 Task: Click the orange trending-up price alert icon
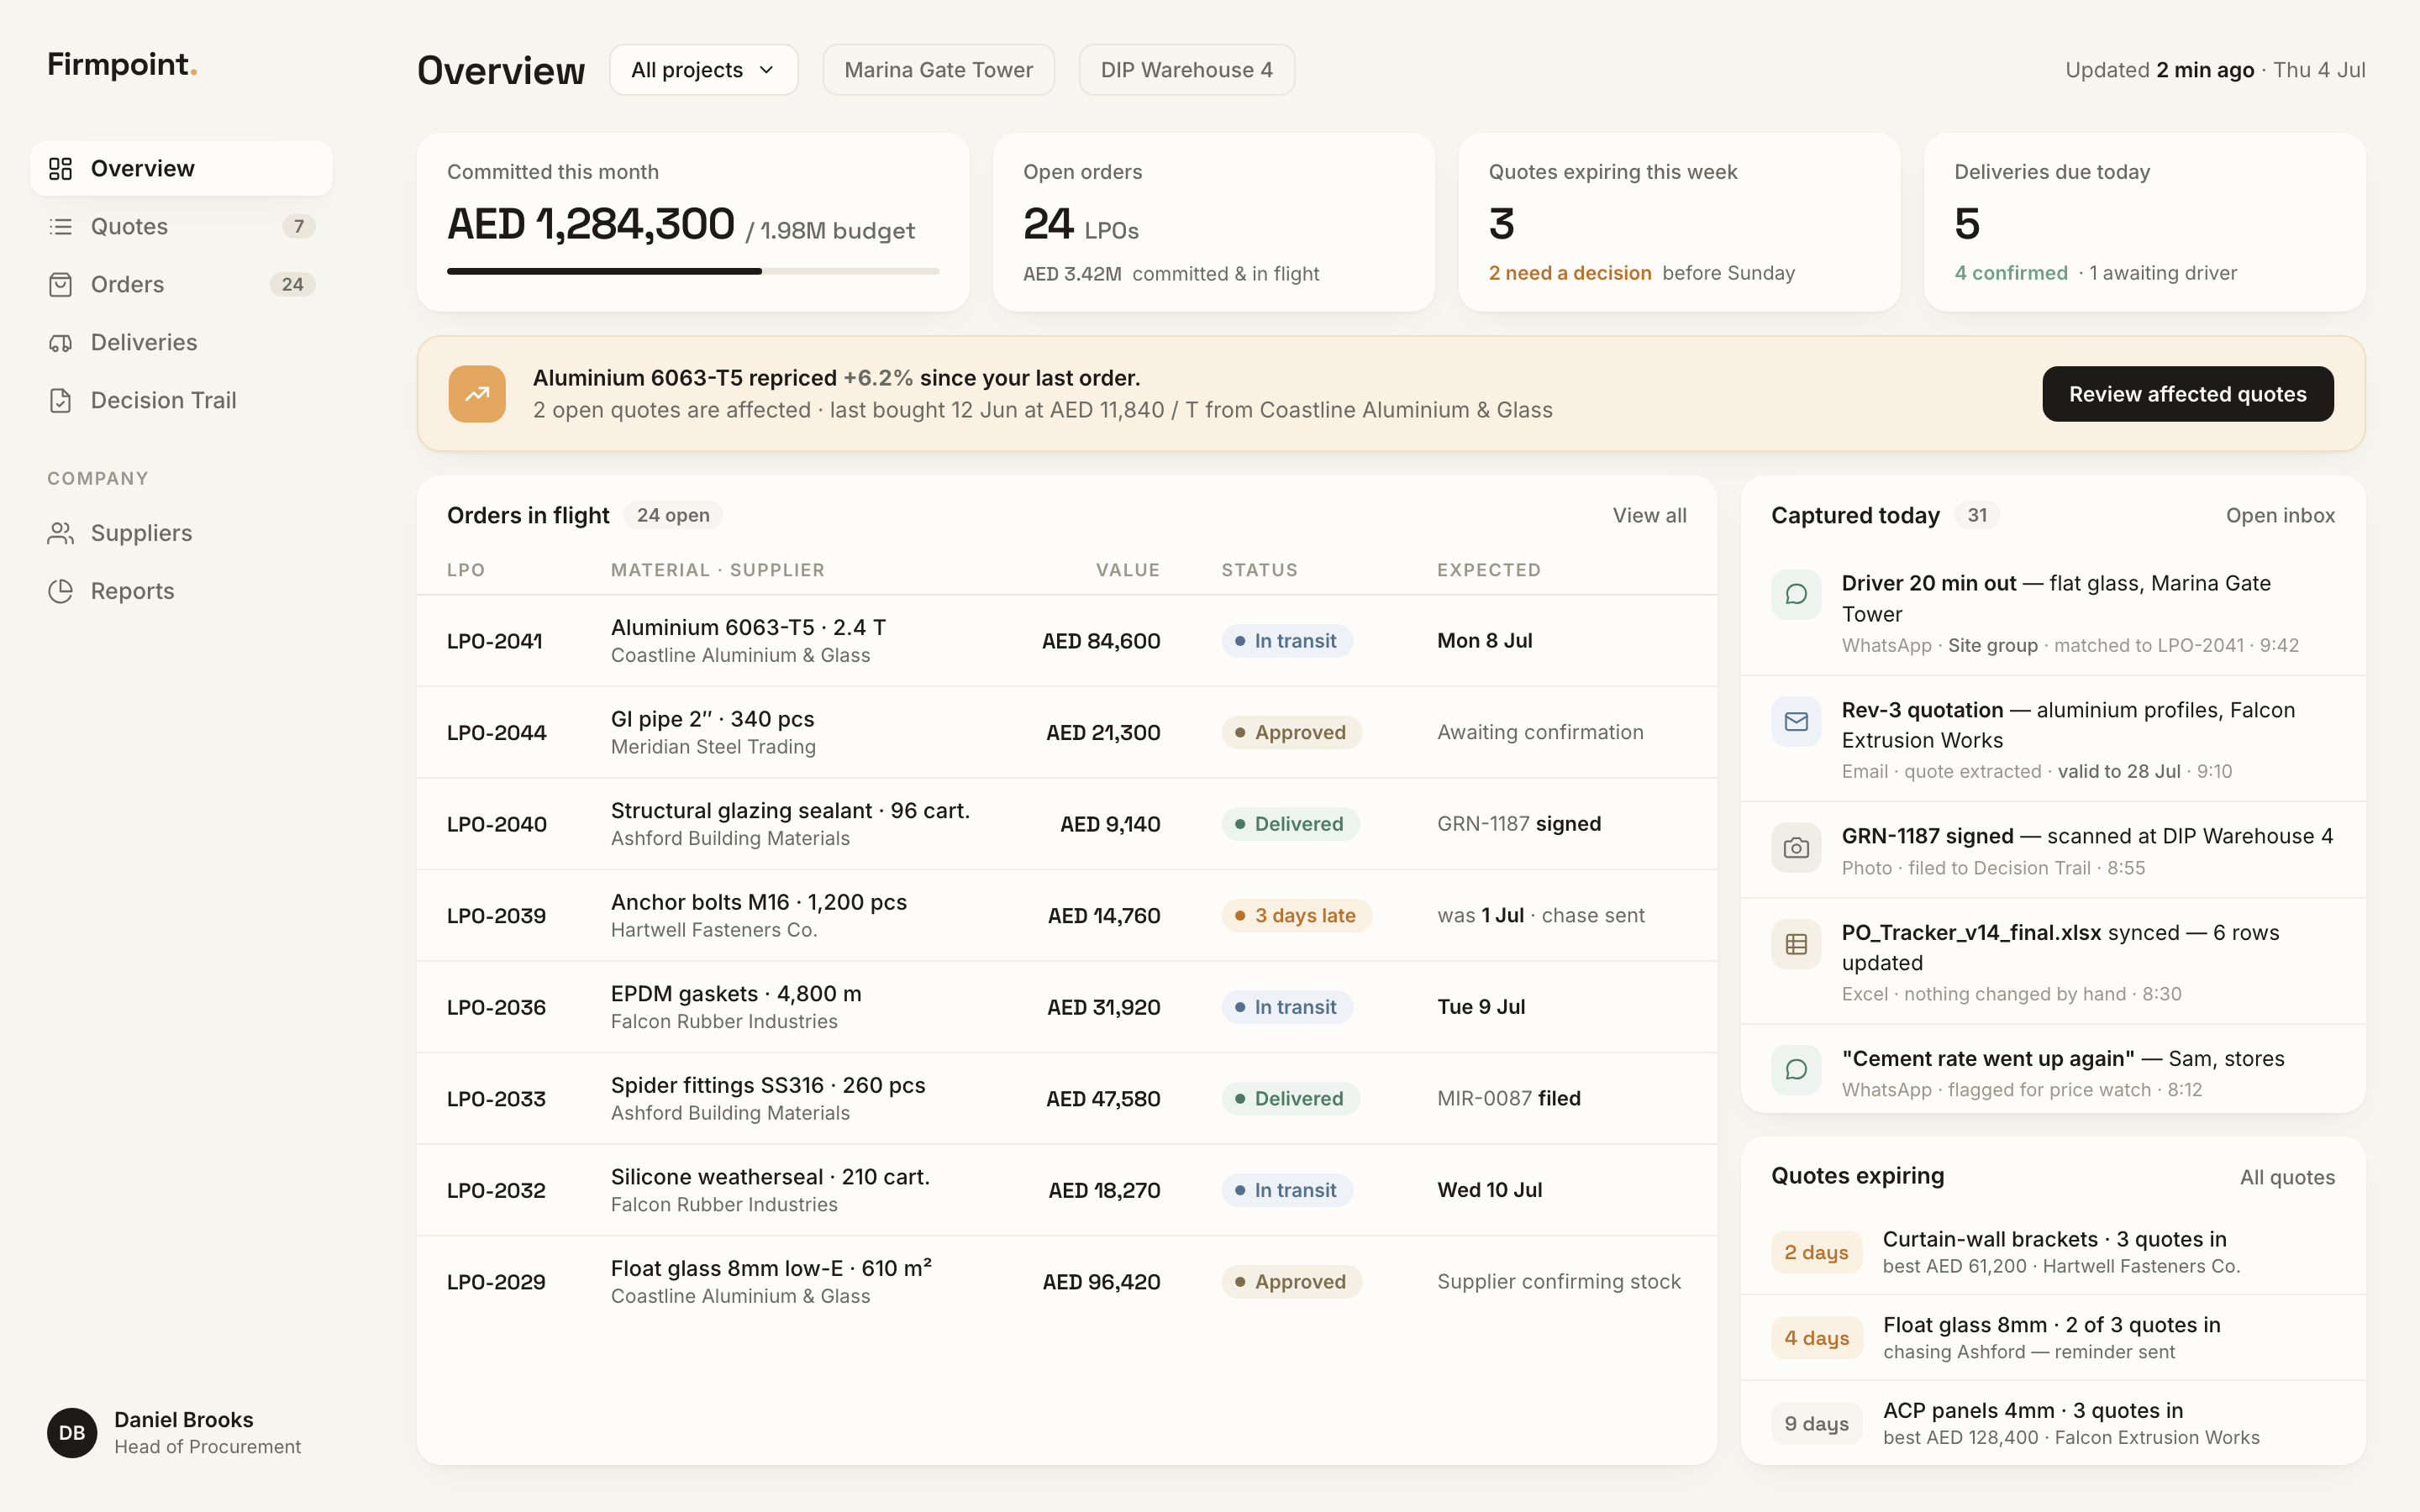(477, 394)
